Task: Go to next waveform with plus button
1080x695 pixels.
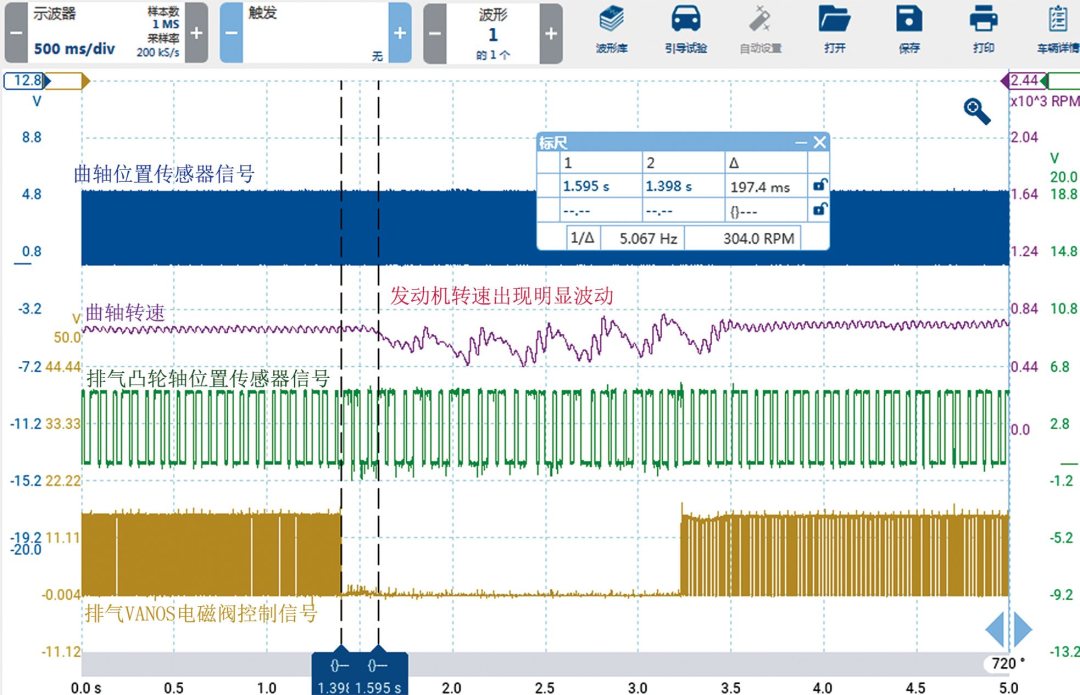Action: click(551, 33)
